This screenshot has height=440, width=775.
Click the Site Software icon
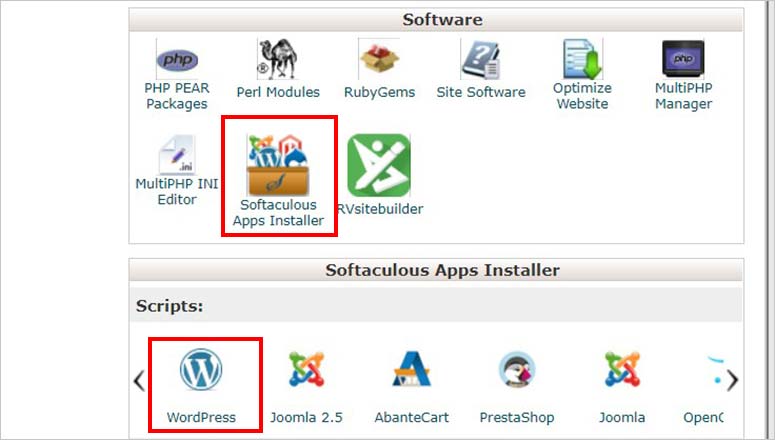(x=481, y=59)
